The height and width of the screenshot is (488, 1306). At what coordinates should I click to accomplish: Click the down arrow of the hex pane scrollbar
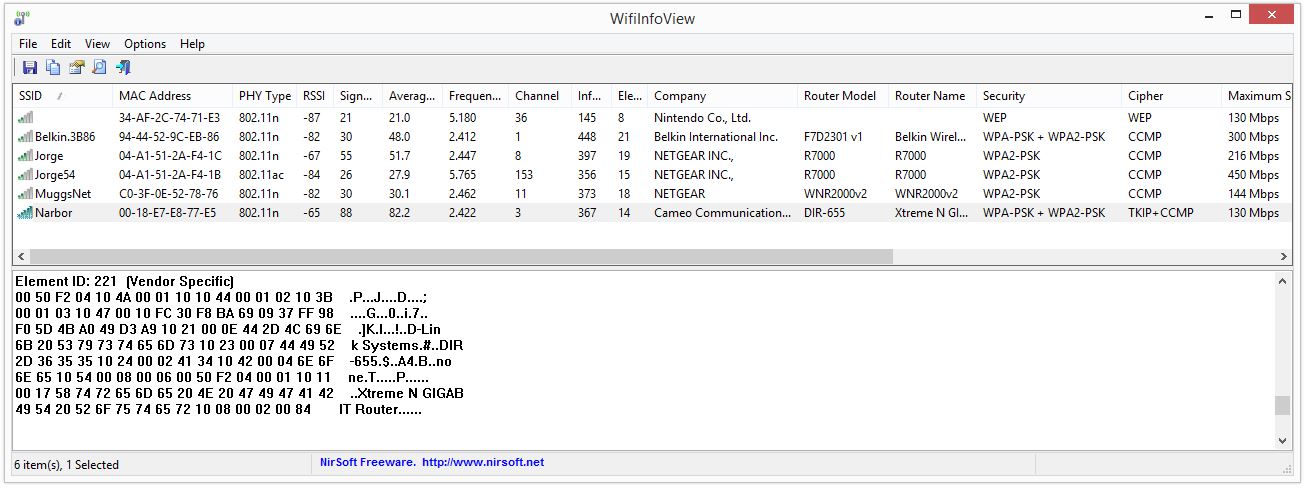1283,440
